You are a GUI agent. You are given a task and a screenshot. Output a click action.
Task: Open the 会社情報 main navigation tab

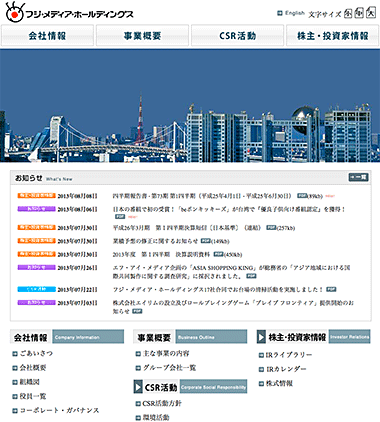point(47,35)
